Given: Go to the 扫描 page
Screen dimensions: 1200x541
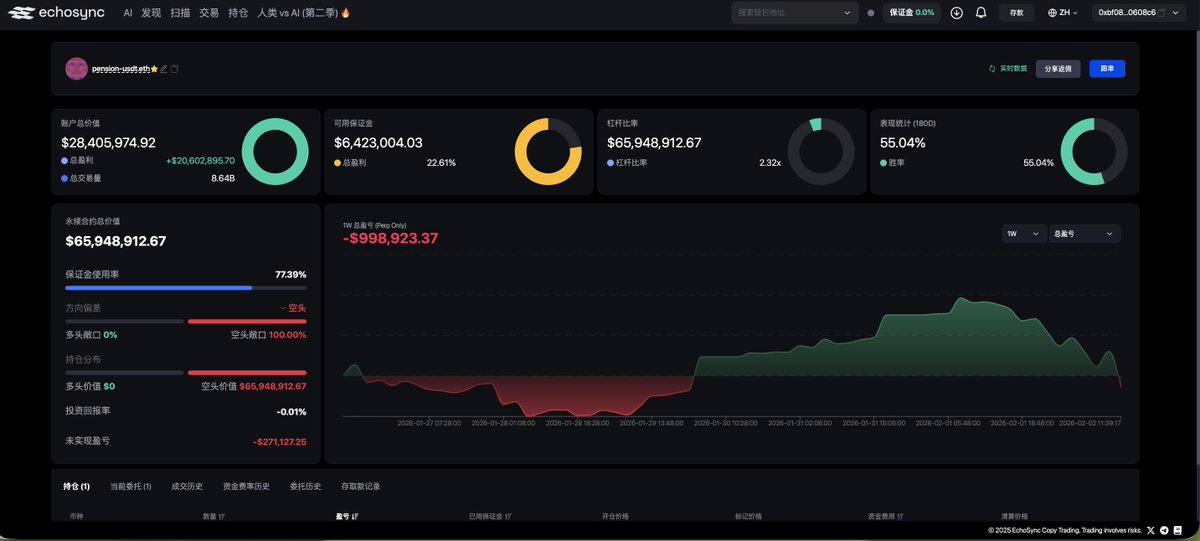Looking at the screenshot, I should click(x=180, y=13).
